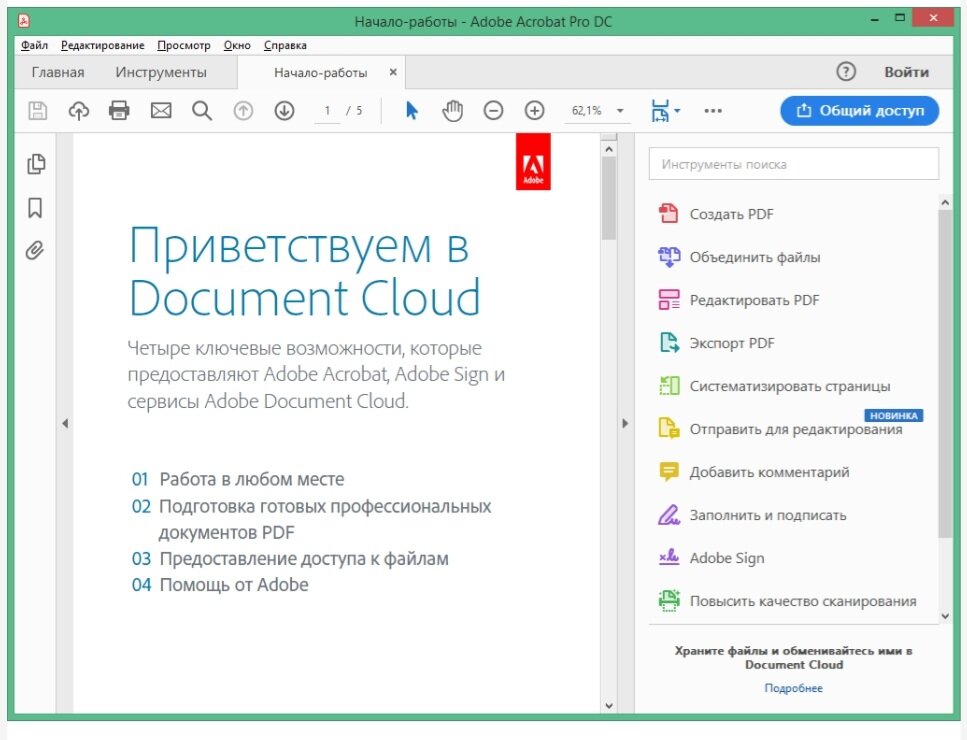
Task: Go to next page arrow icon
Action: pyautogui.click(x=284, y=111)
